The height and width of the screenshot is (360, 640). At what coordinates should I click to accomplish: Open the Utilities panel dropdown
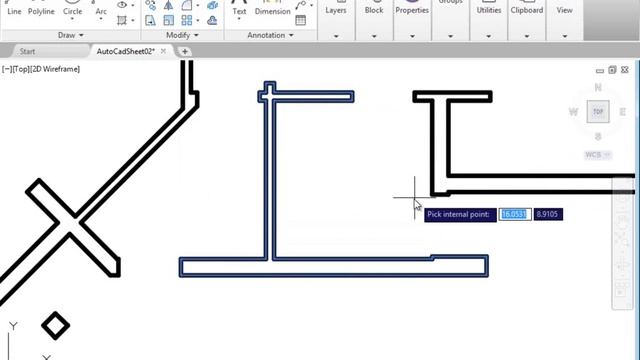(x=489, y=36)
